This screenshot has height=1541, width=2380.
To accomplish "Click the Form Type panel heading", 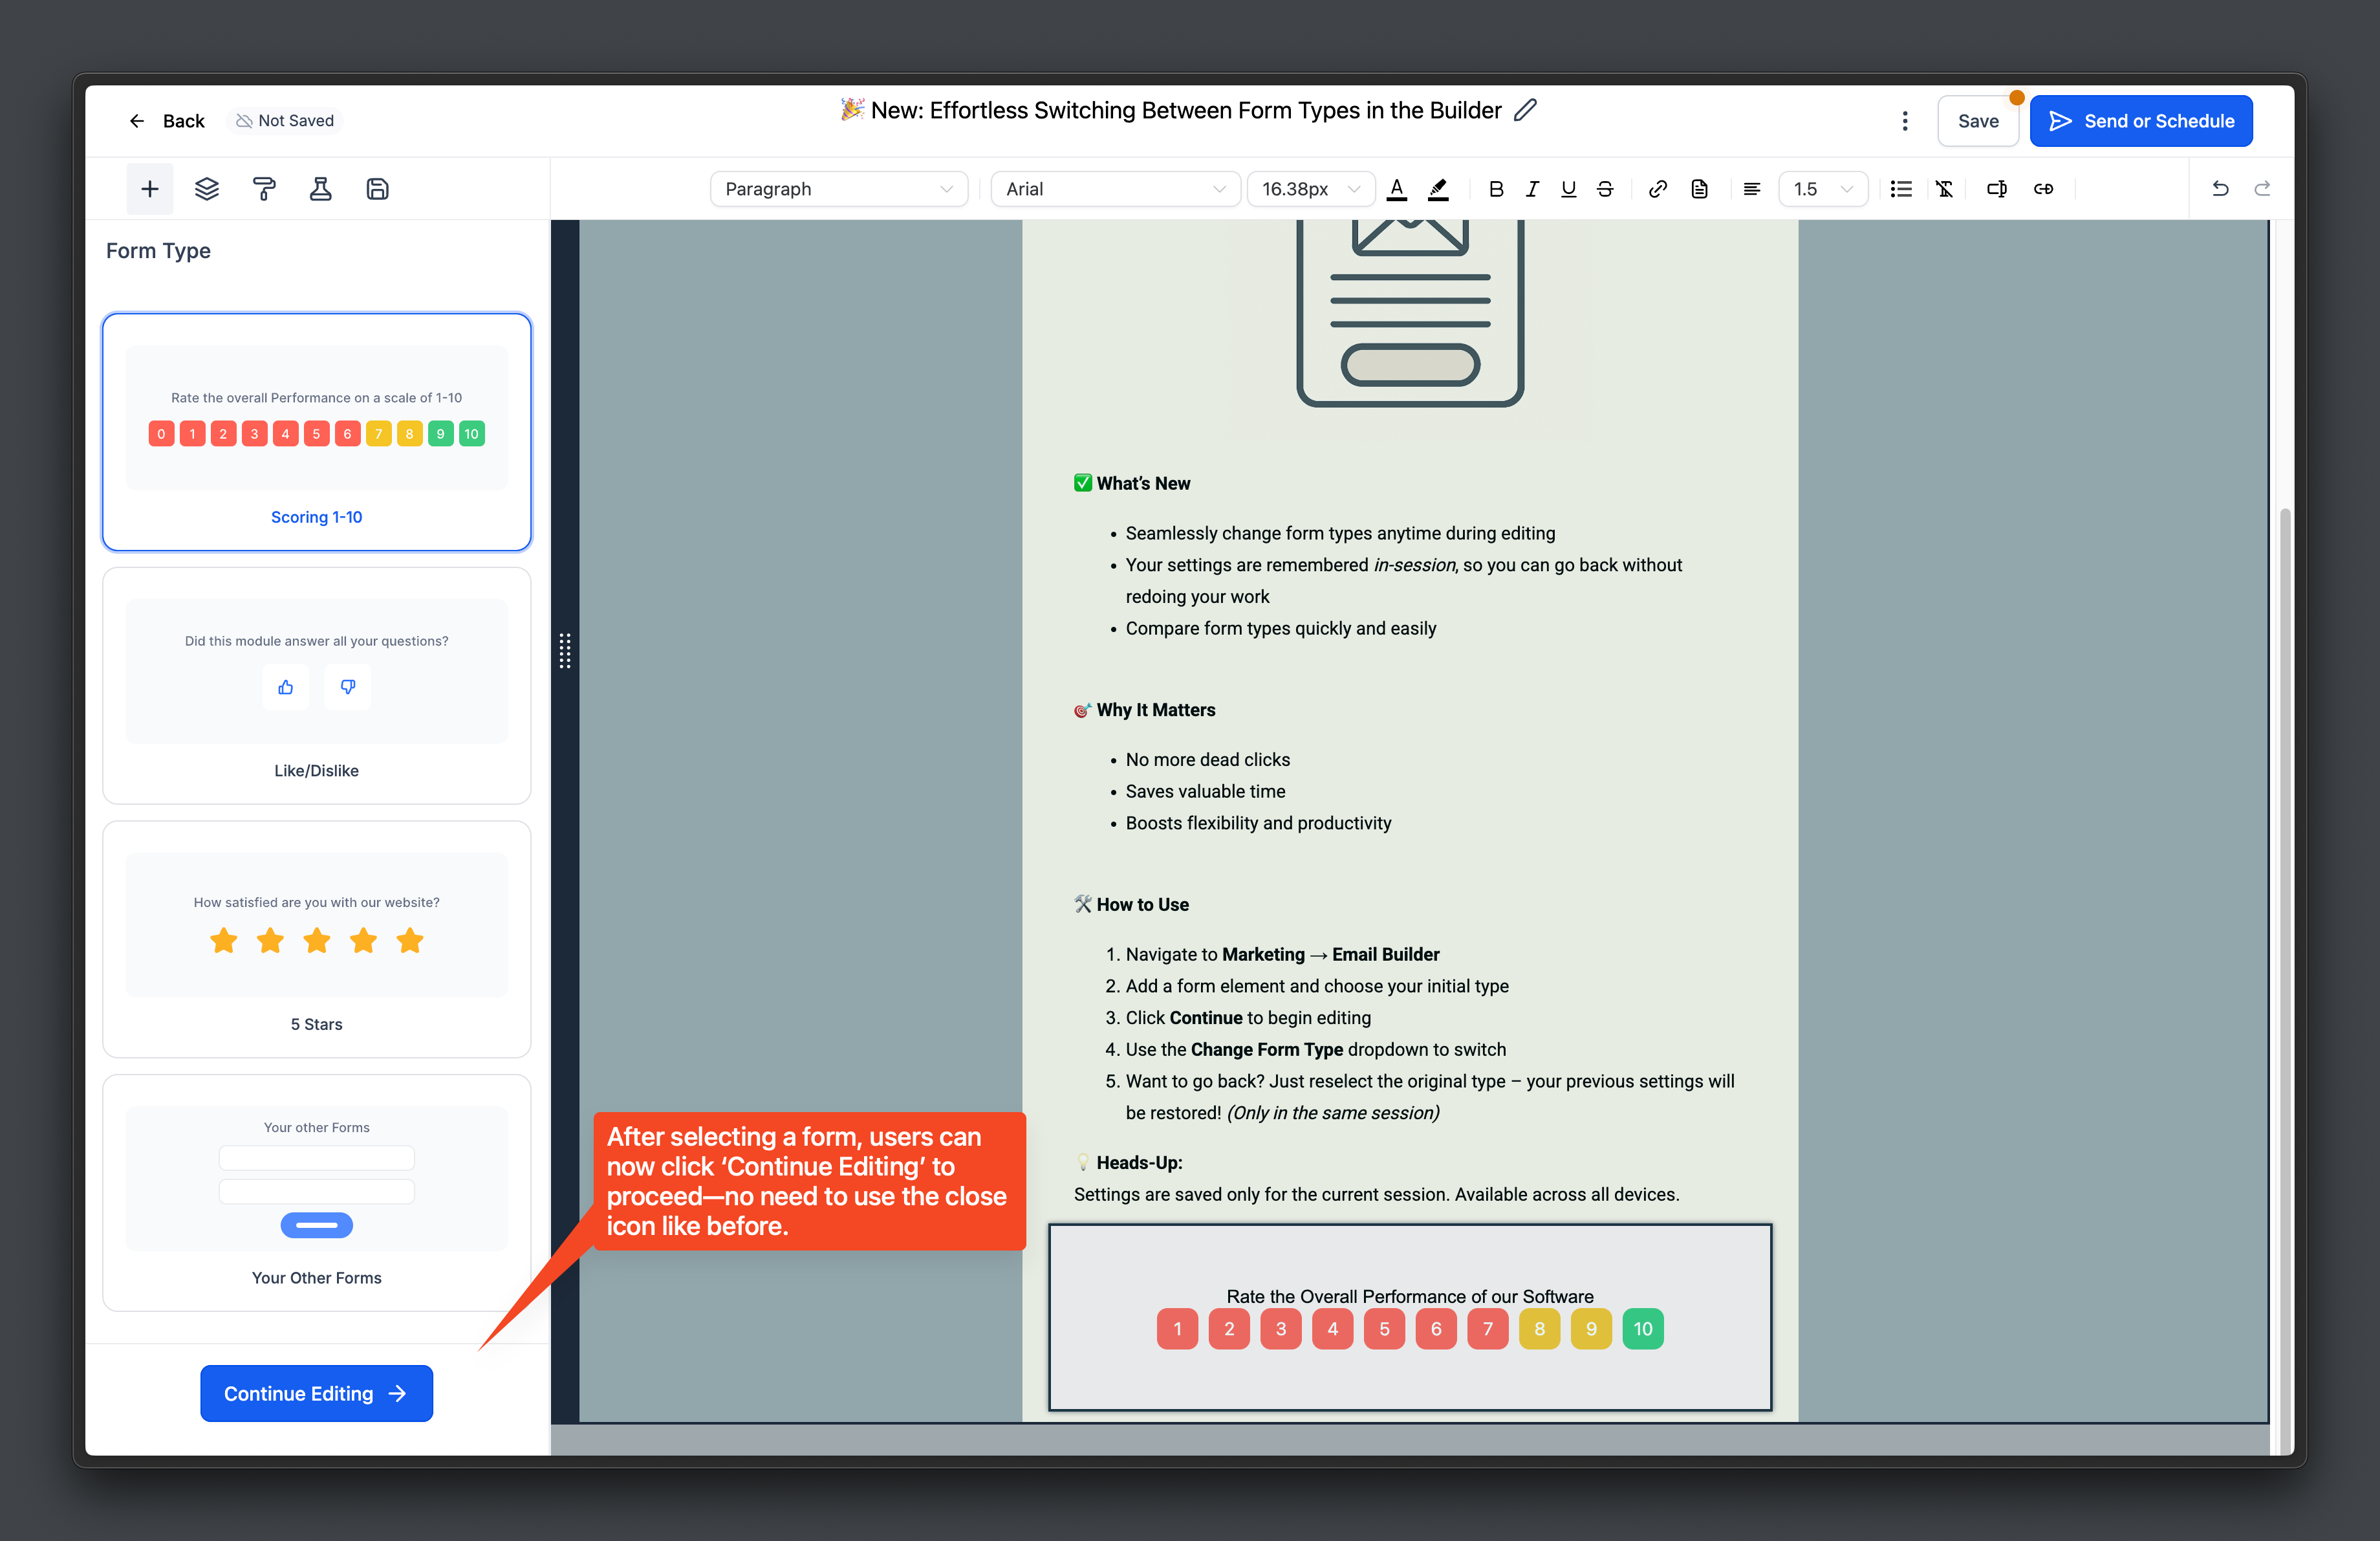I will tap(158, 250).
